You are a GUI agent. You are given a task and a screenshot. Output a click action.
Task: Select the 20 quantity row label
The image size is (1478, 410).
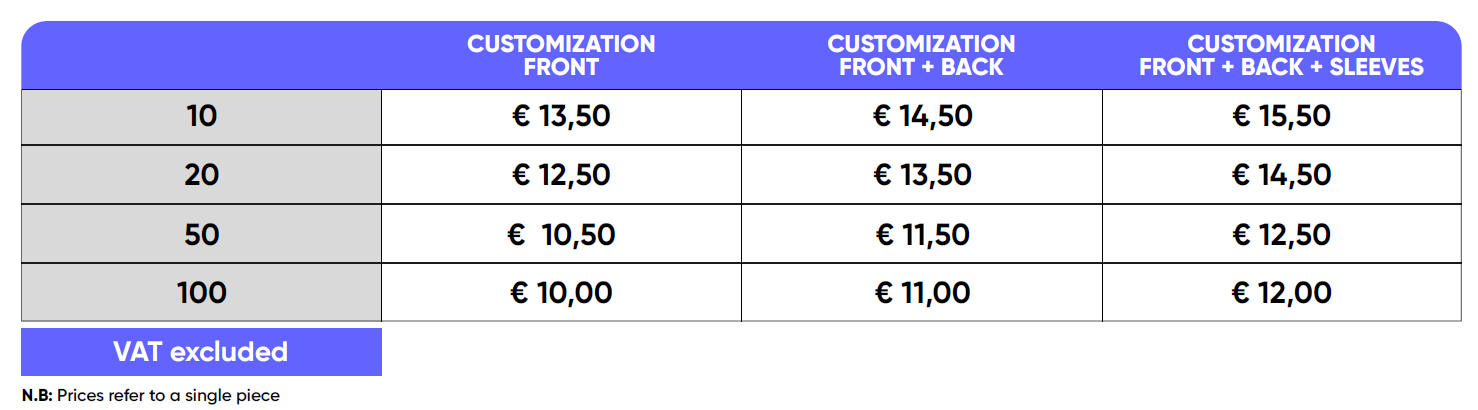coord(201,175)
